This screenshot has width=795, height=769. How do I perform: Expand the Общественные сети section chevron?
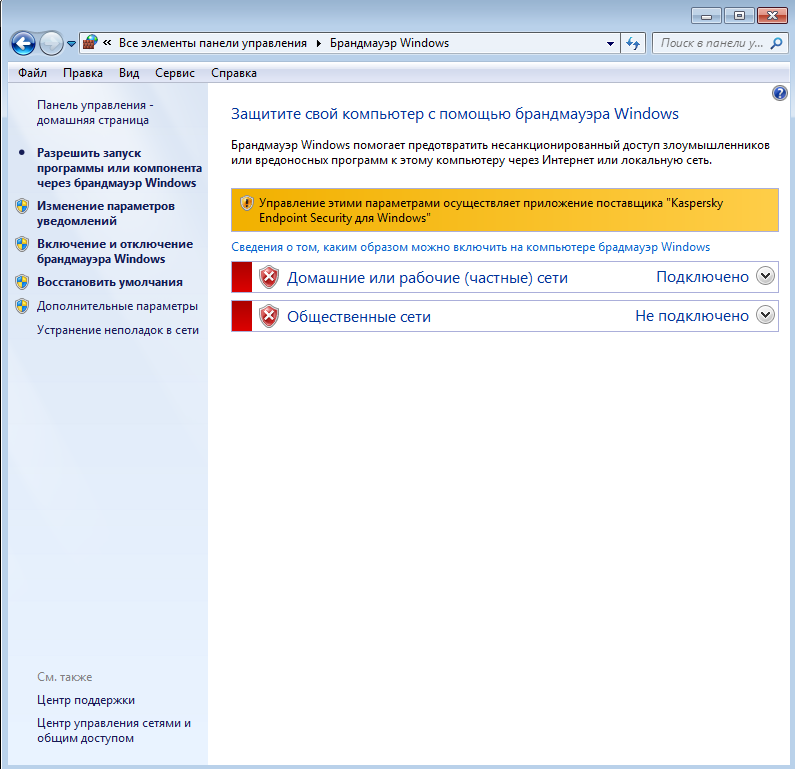pyautogui.click(x=765, y=315)
